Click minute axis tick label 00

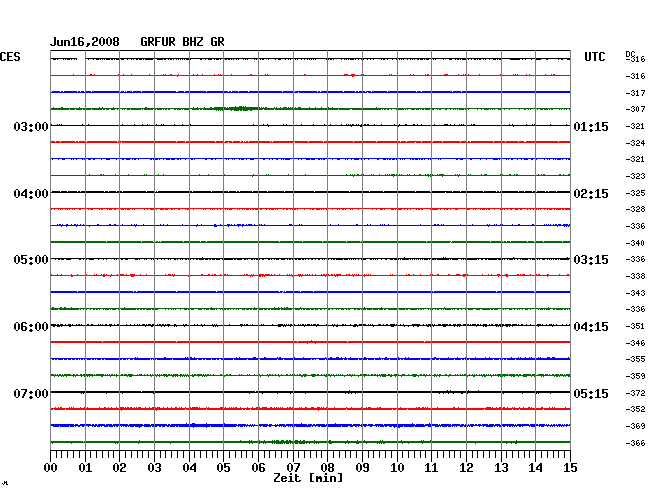(51, 467)
